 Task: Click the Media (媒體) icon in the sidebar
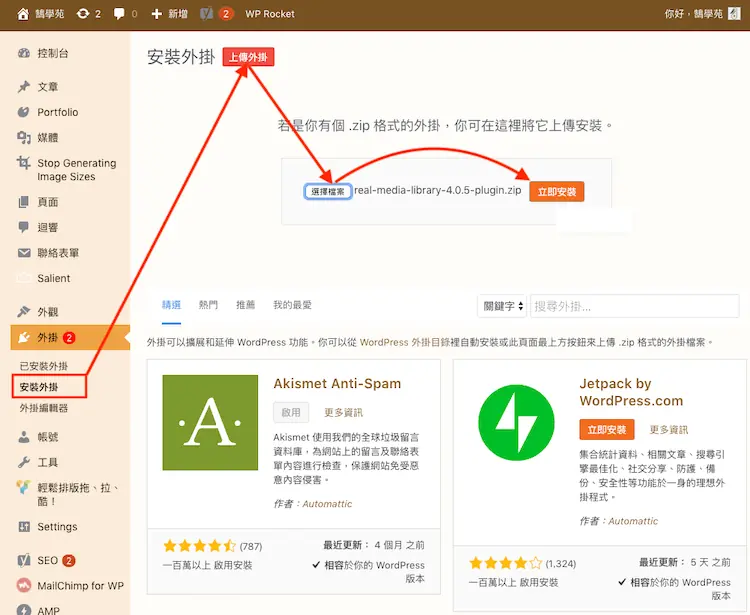(x=24, y=138)
